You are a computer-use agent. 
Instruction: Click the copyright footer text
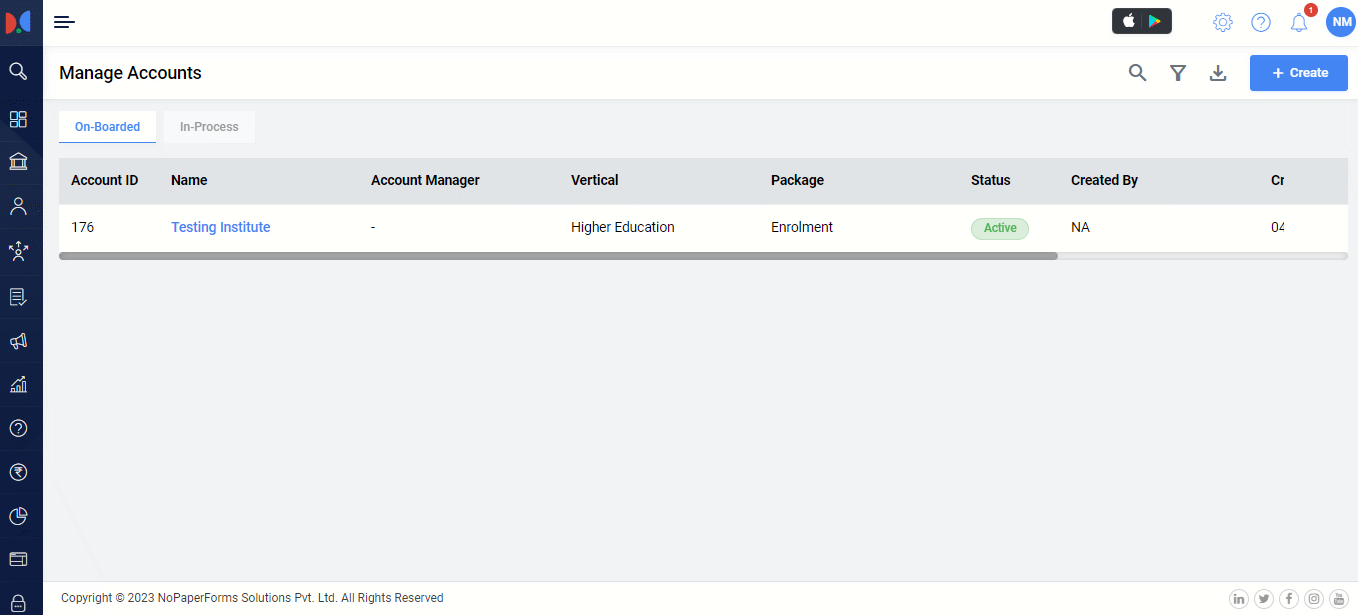coord(252,598)
